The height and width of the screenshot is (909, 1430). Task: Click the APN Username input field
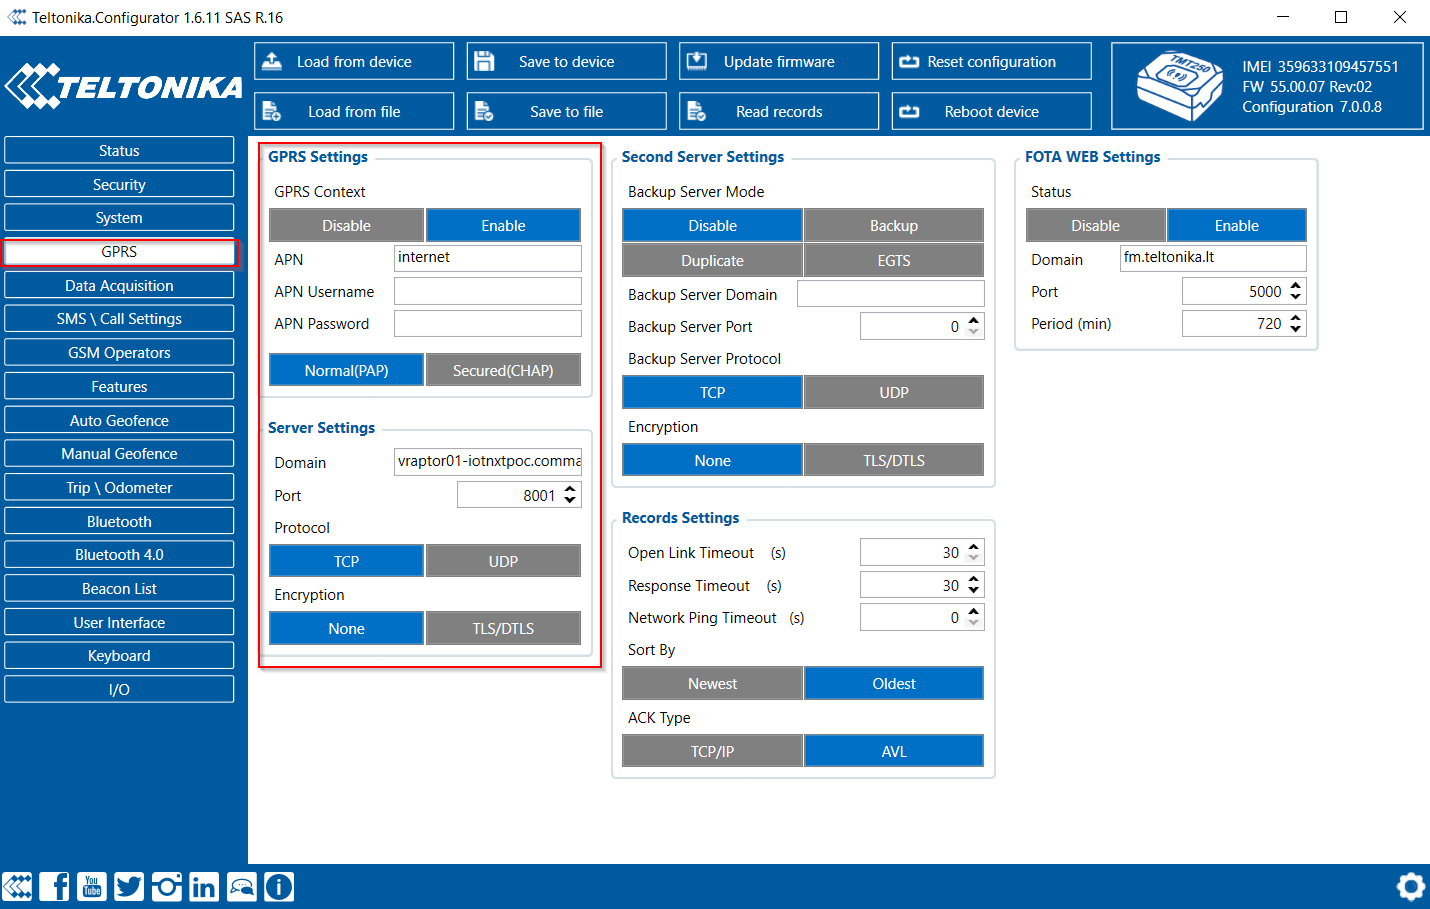[488, 291]
